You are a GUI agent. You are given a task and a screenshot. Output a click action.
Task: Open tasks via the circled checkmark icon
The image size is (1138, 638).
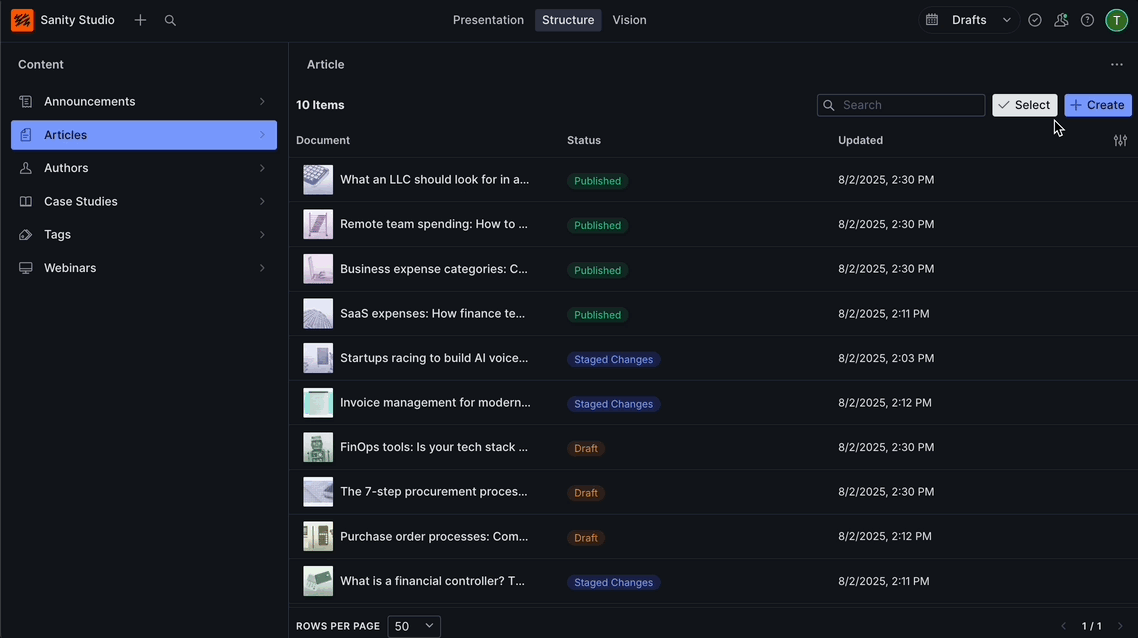[x=1035, y=19]
